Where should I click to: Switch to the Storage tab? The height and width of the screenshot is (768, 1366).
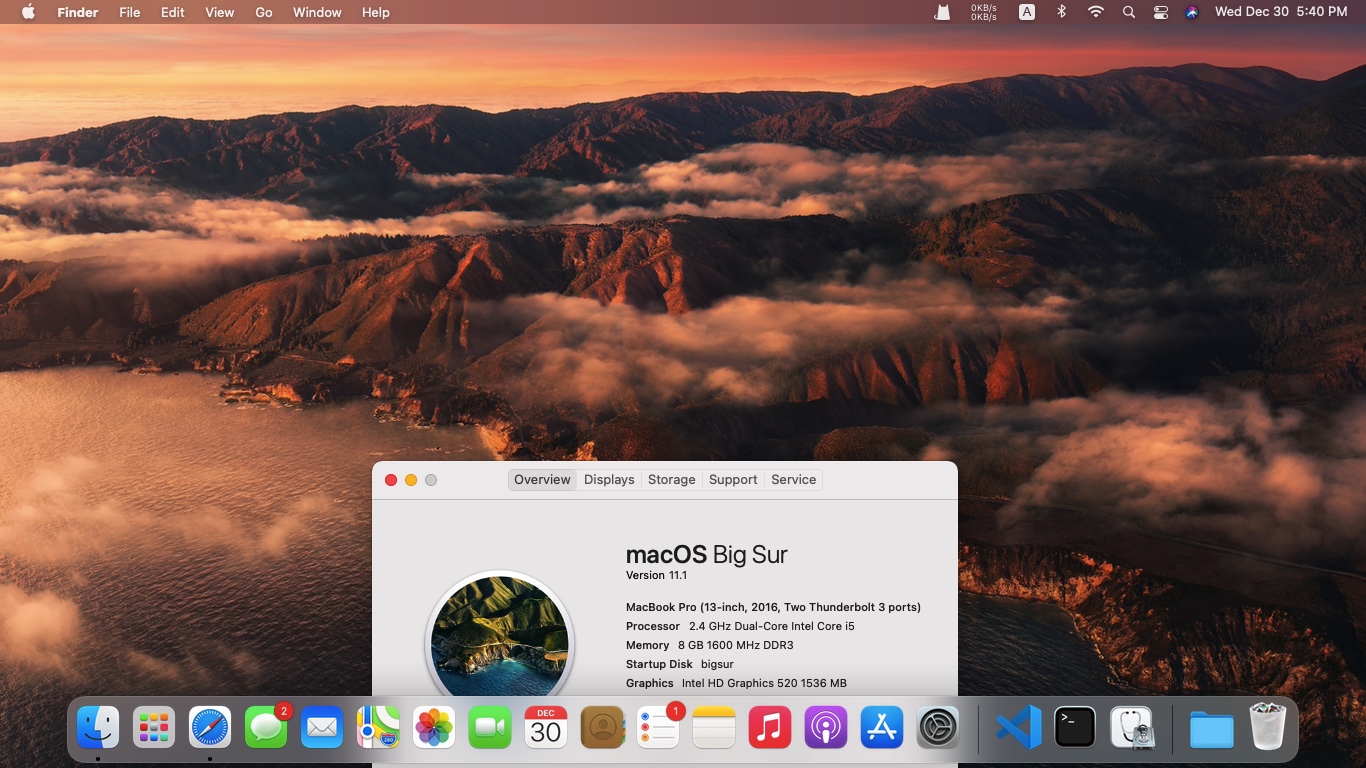[672, 480]
